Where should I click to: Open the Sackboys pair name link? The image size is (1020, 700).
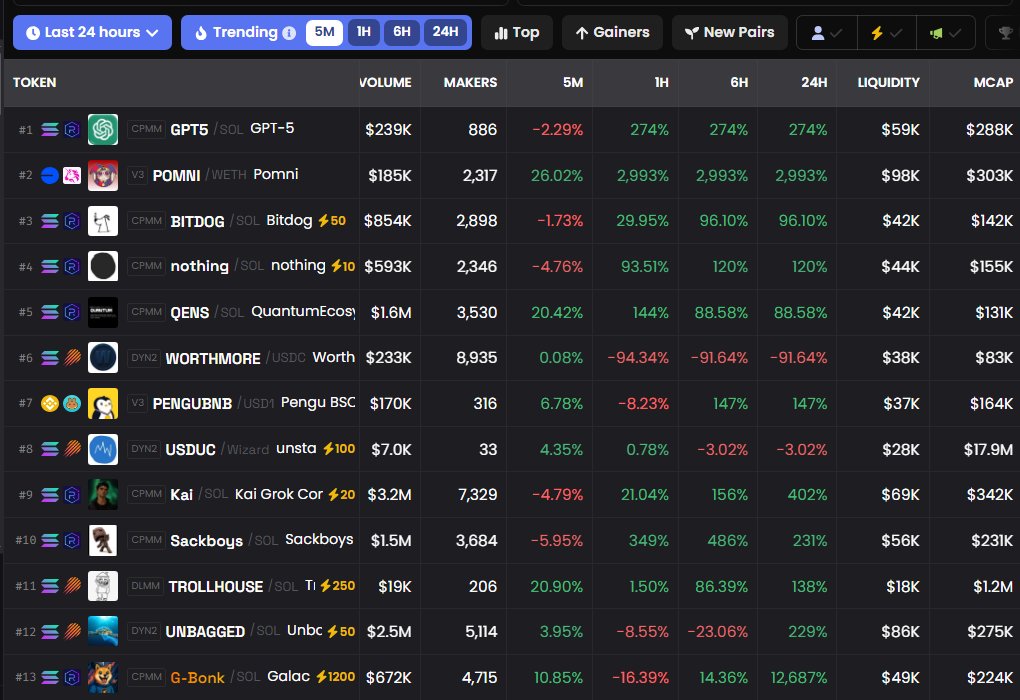[206, 541]
